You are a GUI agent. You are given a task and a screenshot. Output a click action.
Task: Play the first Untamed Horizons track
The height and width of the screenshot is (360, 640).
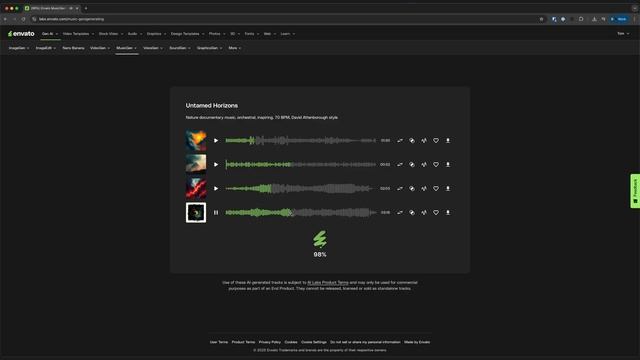click(216, 140)
